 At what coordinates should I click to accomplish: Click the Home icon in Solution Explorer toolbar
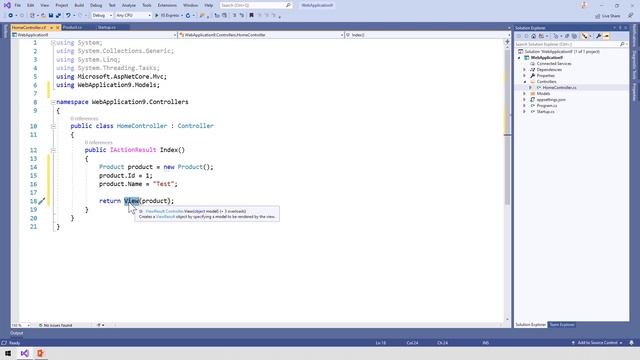pos(533,36)
